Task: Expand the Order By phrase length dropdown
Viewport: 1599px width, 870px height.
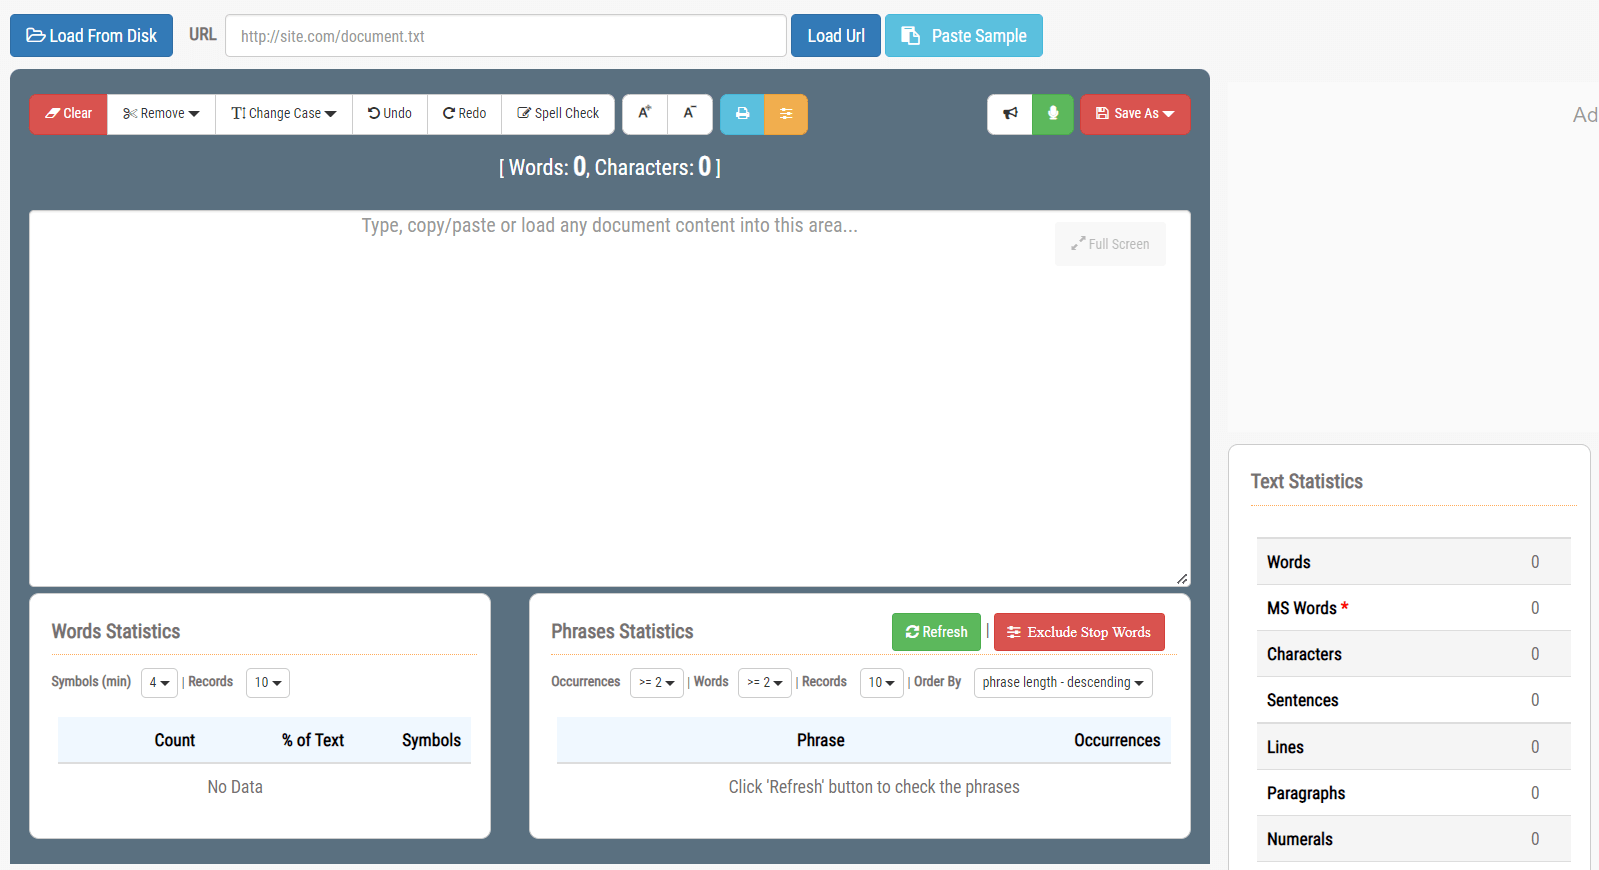Action: 1063,683
